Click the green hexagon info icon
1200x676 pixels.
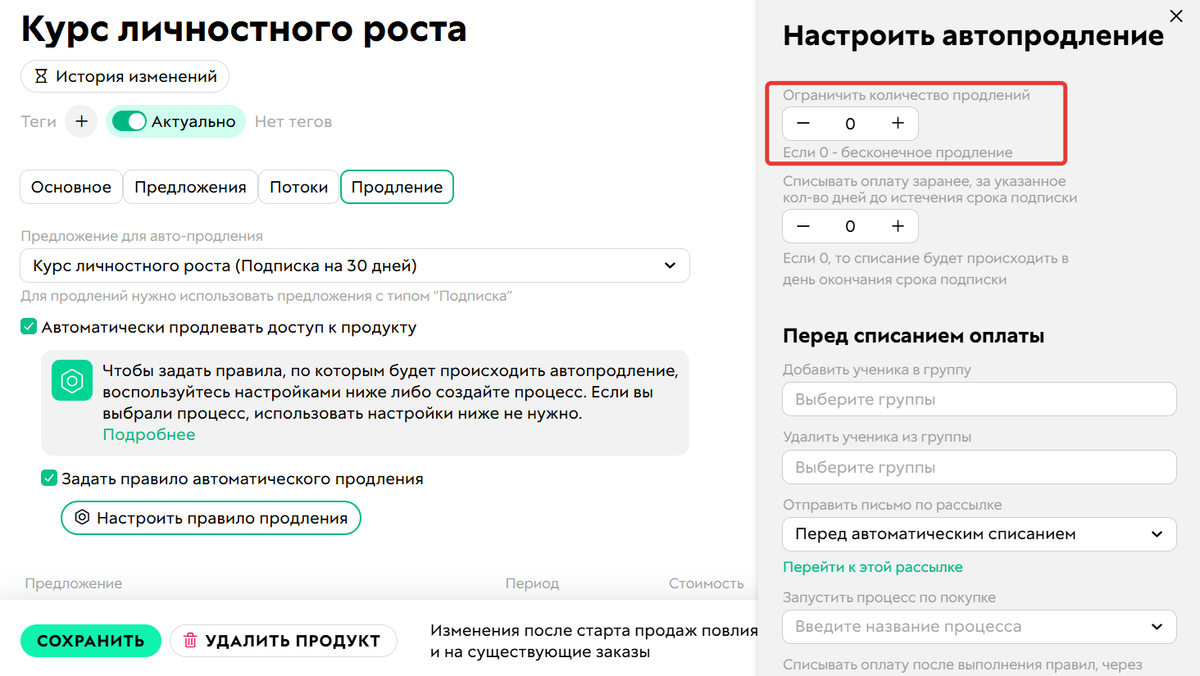(72, 382)
